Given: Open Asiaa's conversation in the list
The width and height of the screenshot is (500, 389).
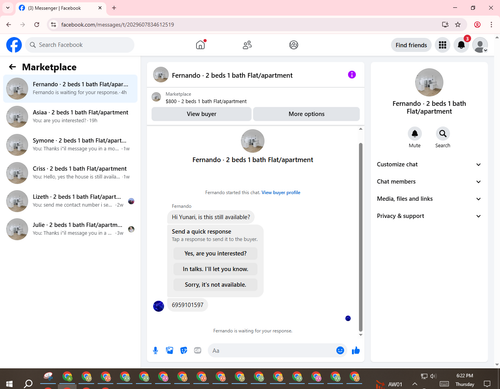Looking at the screenshot, I should coord(70,117).
